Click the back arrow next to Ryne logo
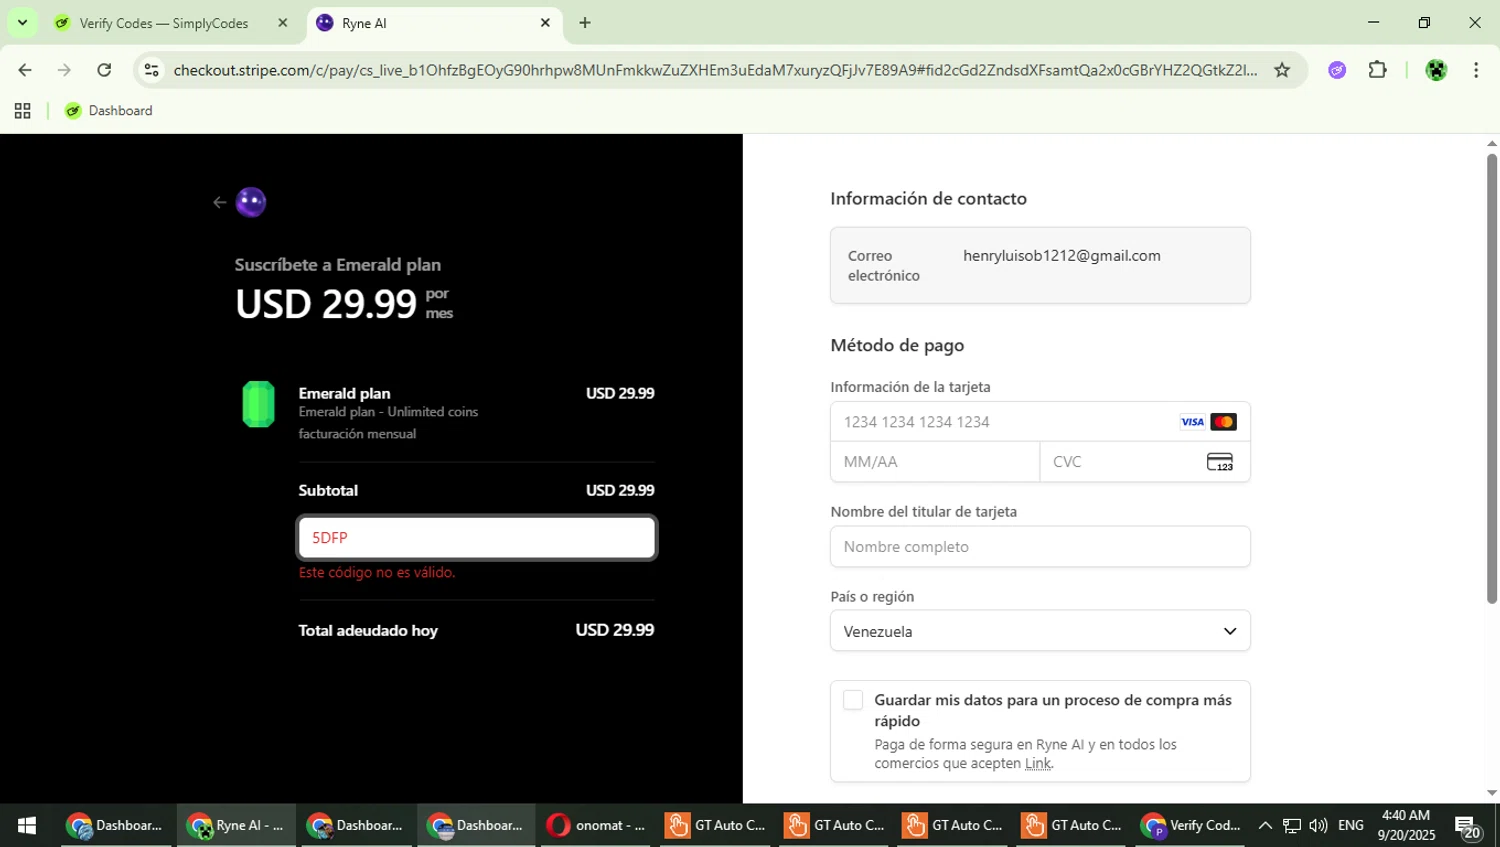This screenshot has height=847, width=1500. pos(220,202)
